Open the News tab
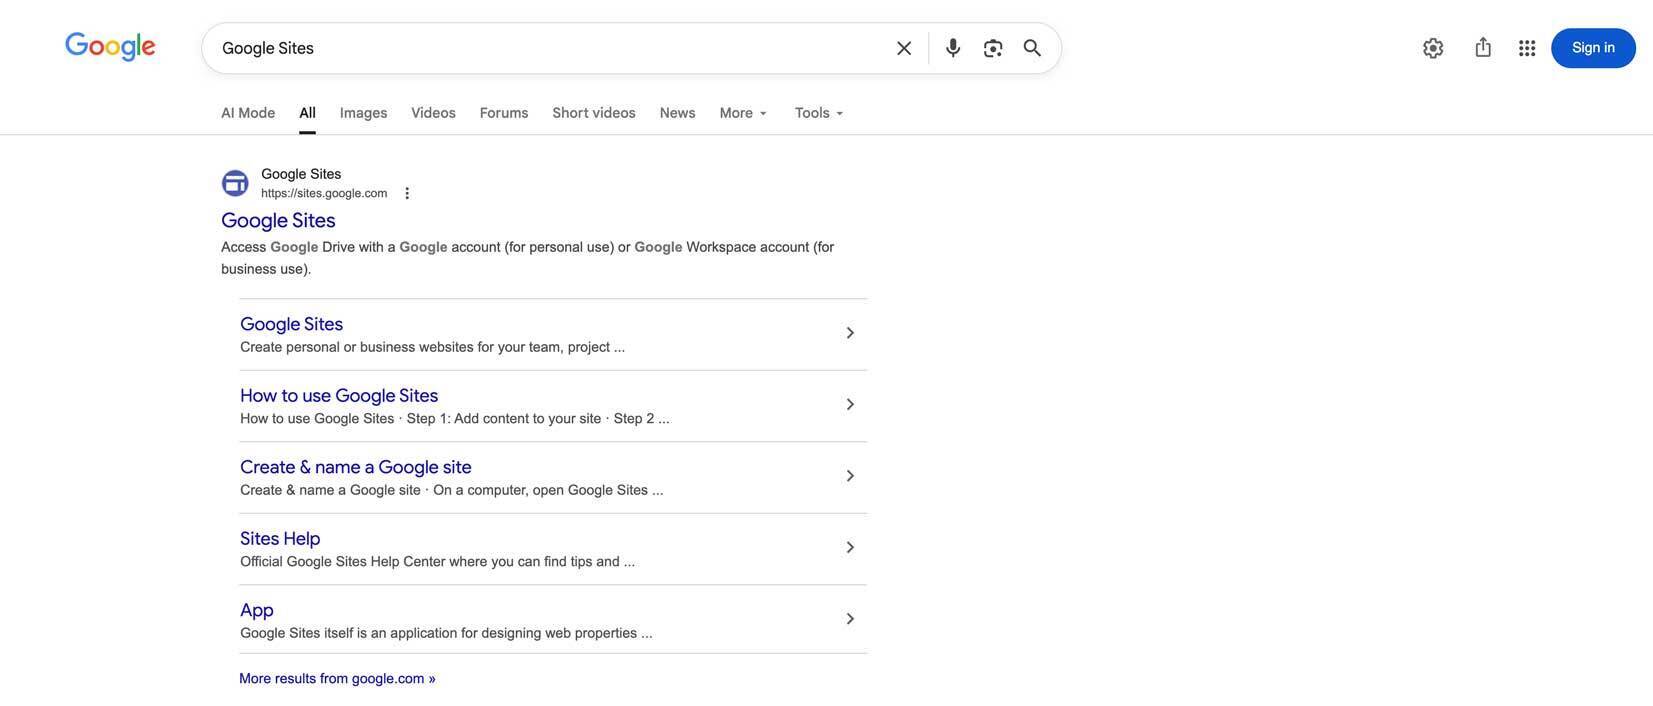The image size is (1653, 706). (677, 113)
